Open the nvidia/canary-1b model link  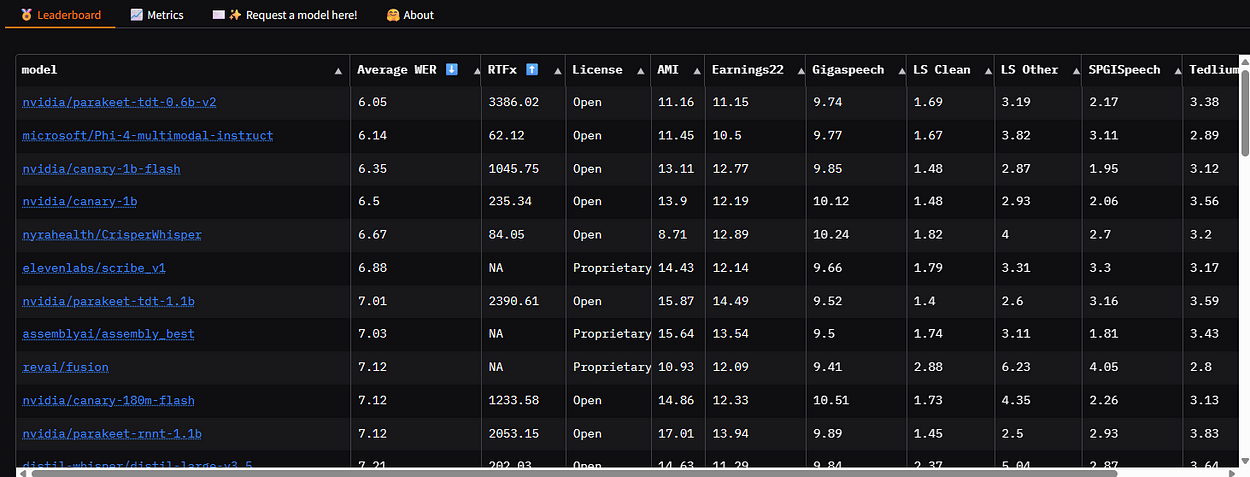point(79,201)
